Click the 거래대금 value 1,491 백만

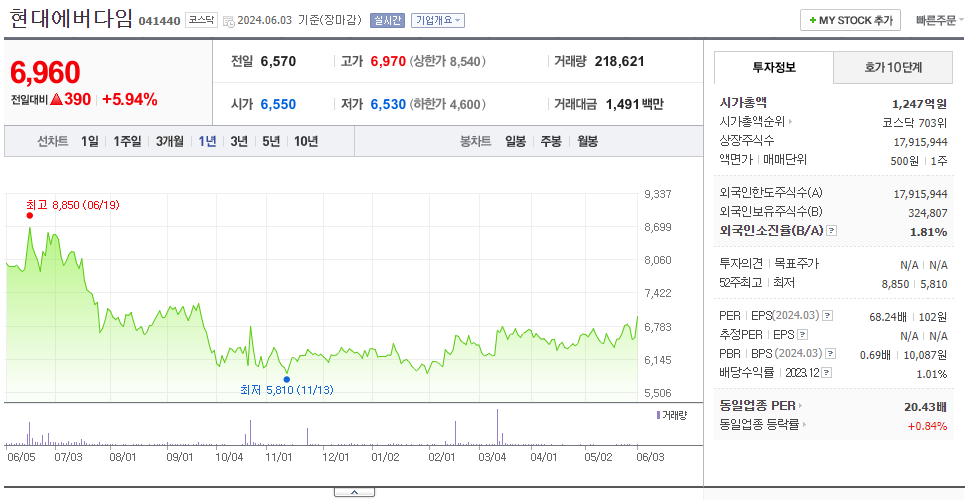coord(635,104)
